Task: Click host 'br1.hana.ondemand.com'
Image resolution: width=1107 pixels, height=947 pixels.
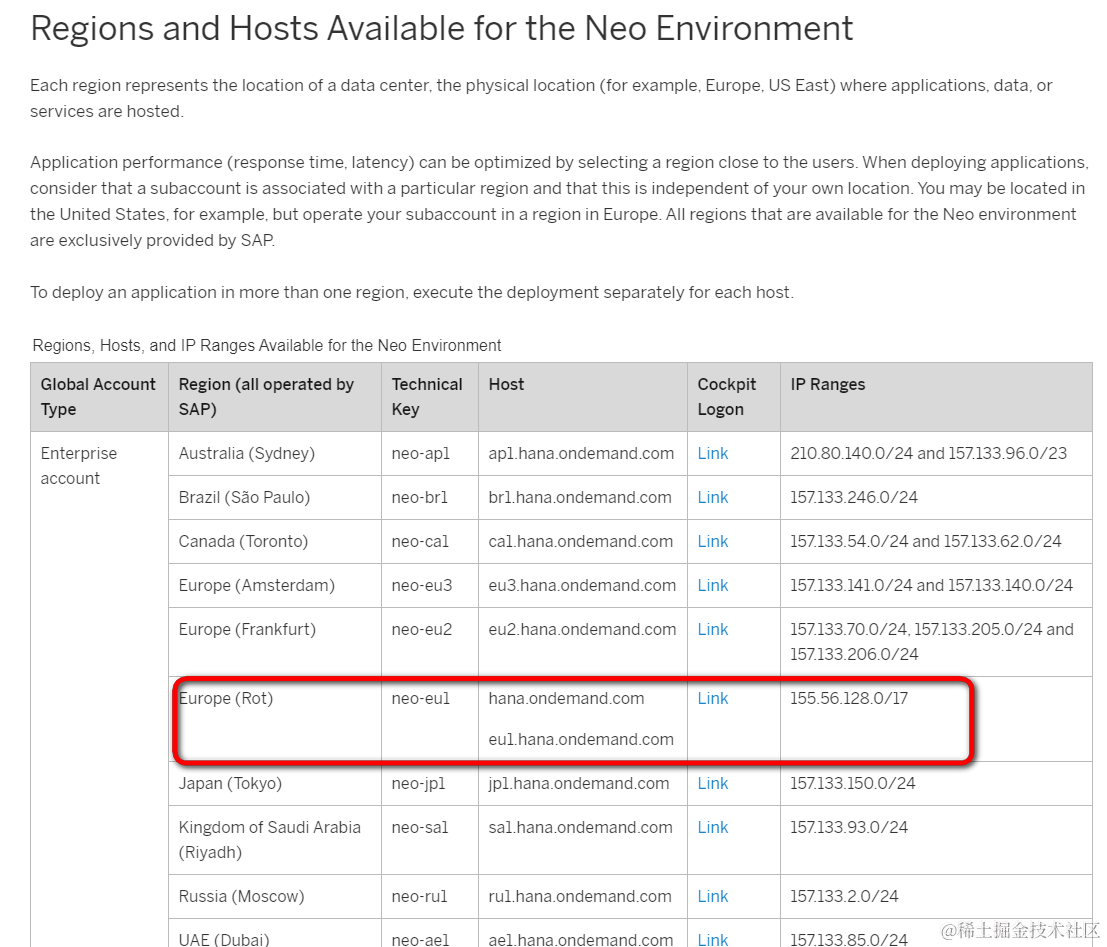Action: [x=580, y=497]
